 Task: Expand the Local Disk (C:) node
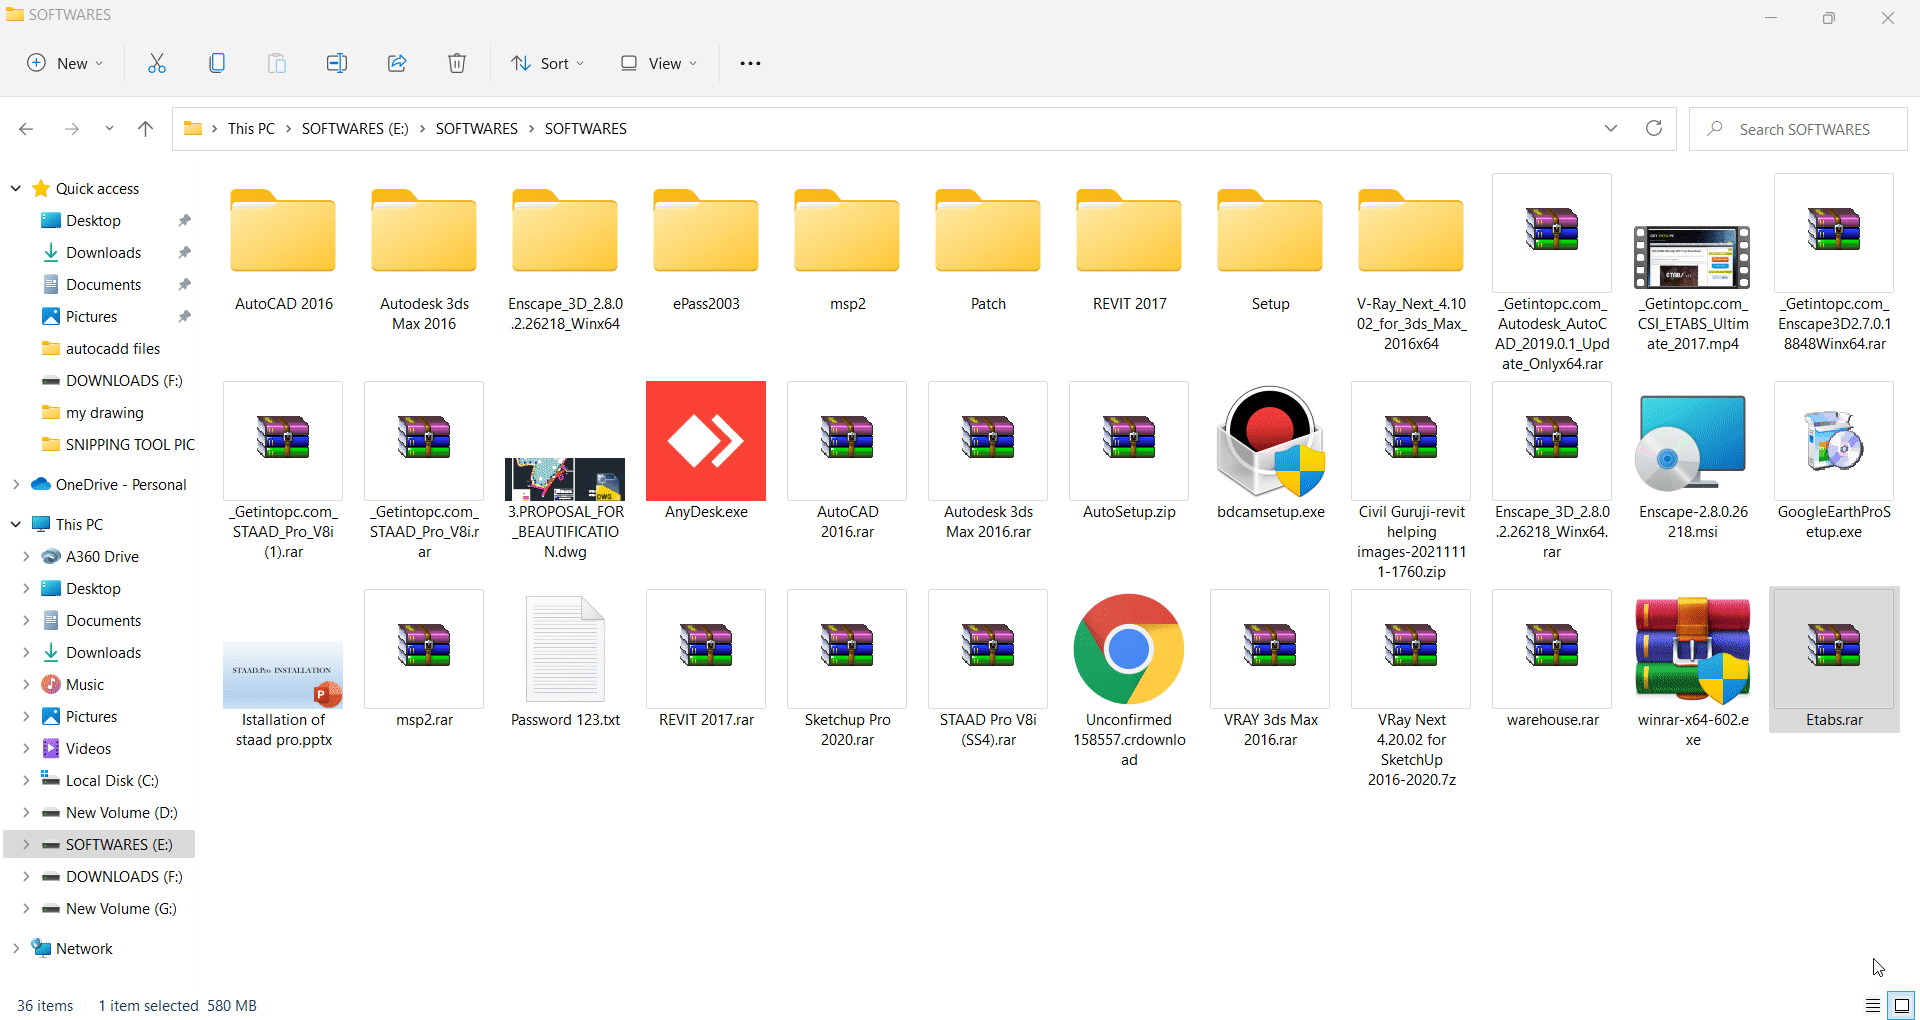pos(26,780)
